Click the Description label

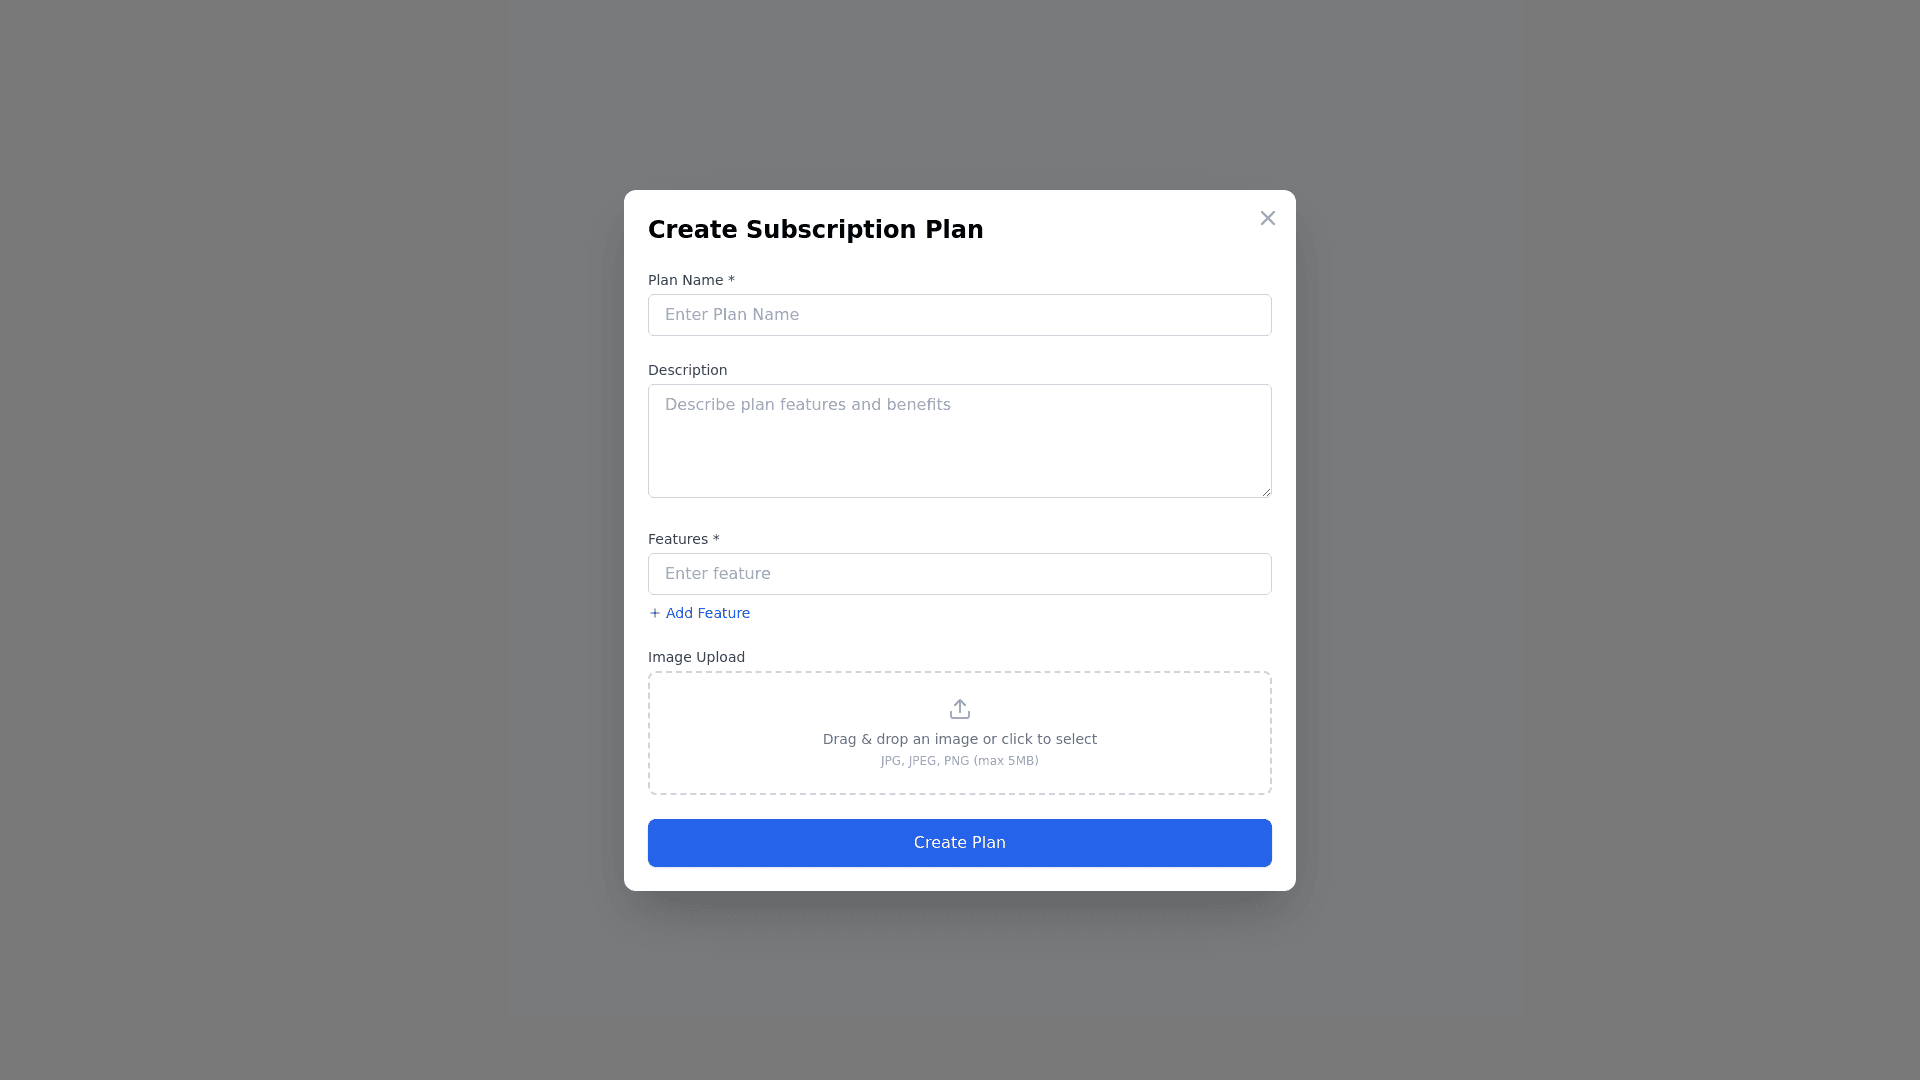pos(687,370)
